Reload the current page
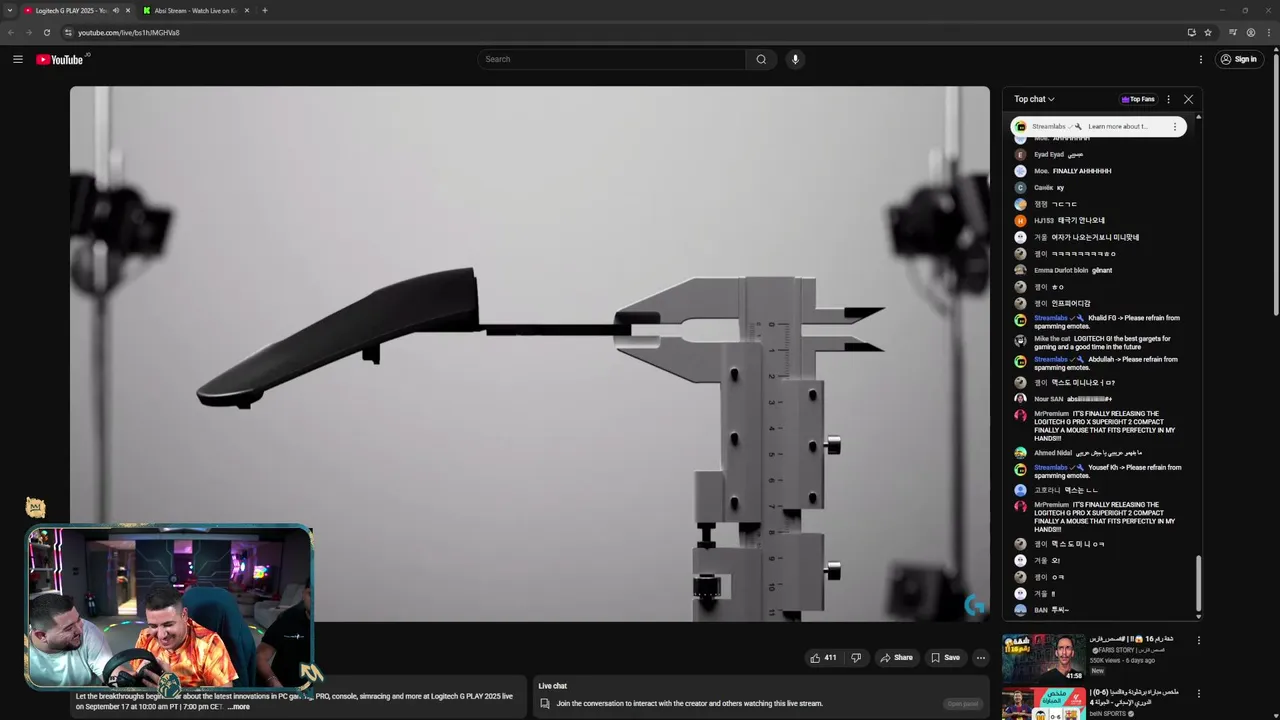The height and width of the screenshot is (720, 1280). (47, 32)
